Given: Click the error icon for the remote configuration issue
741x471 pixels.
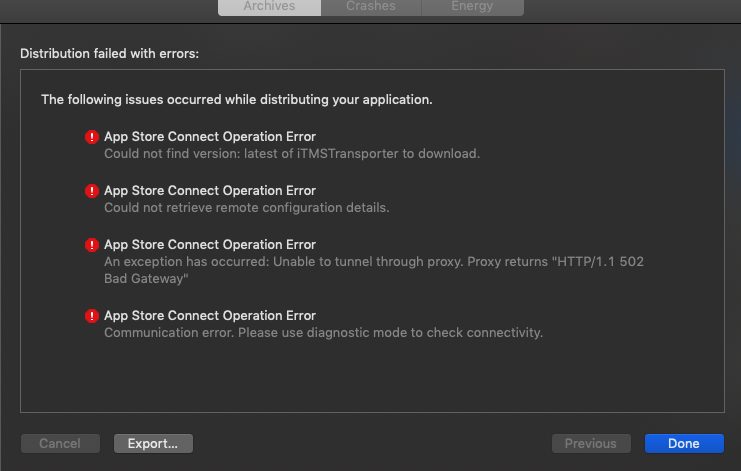Looking at the screenshot, I should click(92, 191).
